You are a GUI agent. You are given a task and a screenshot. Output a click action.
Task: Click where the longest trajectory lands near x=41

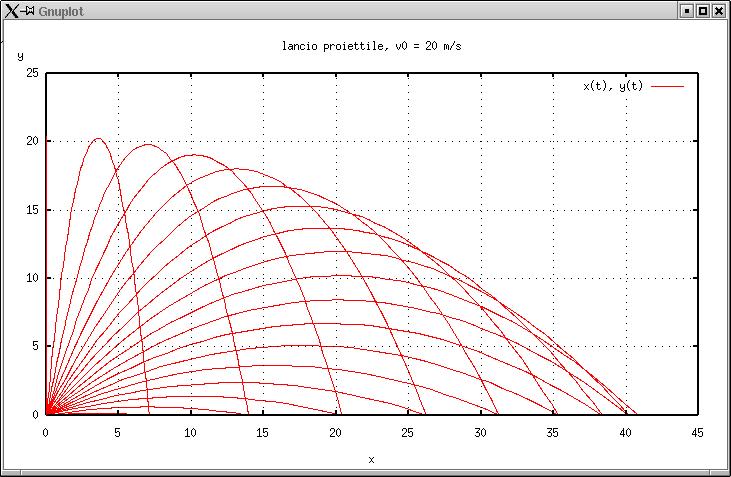(637, 413)
